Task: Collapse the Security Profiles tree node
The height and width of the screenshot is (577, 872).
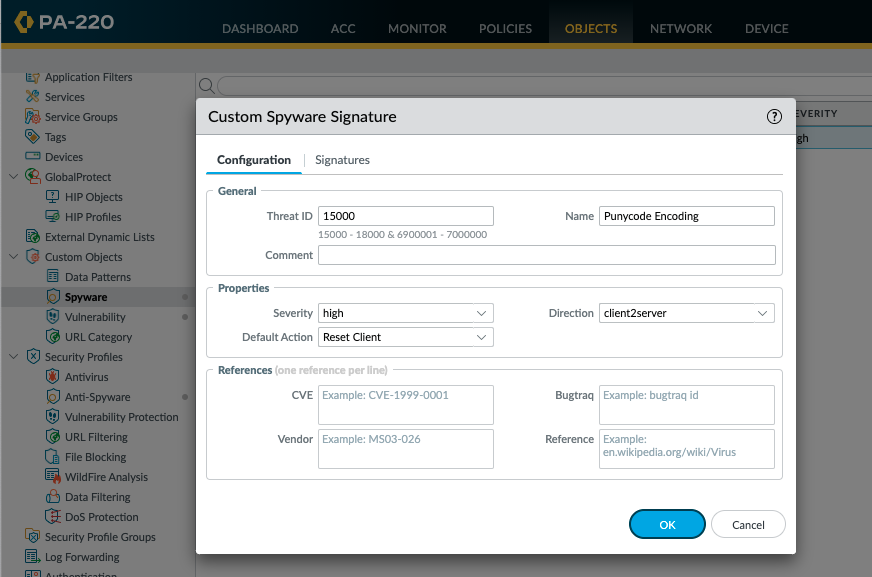Action: point(13,357)
